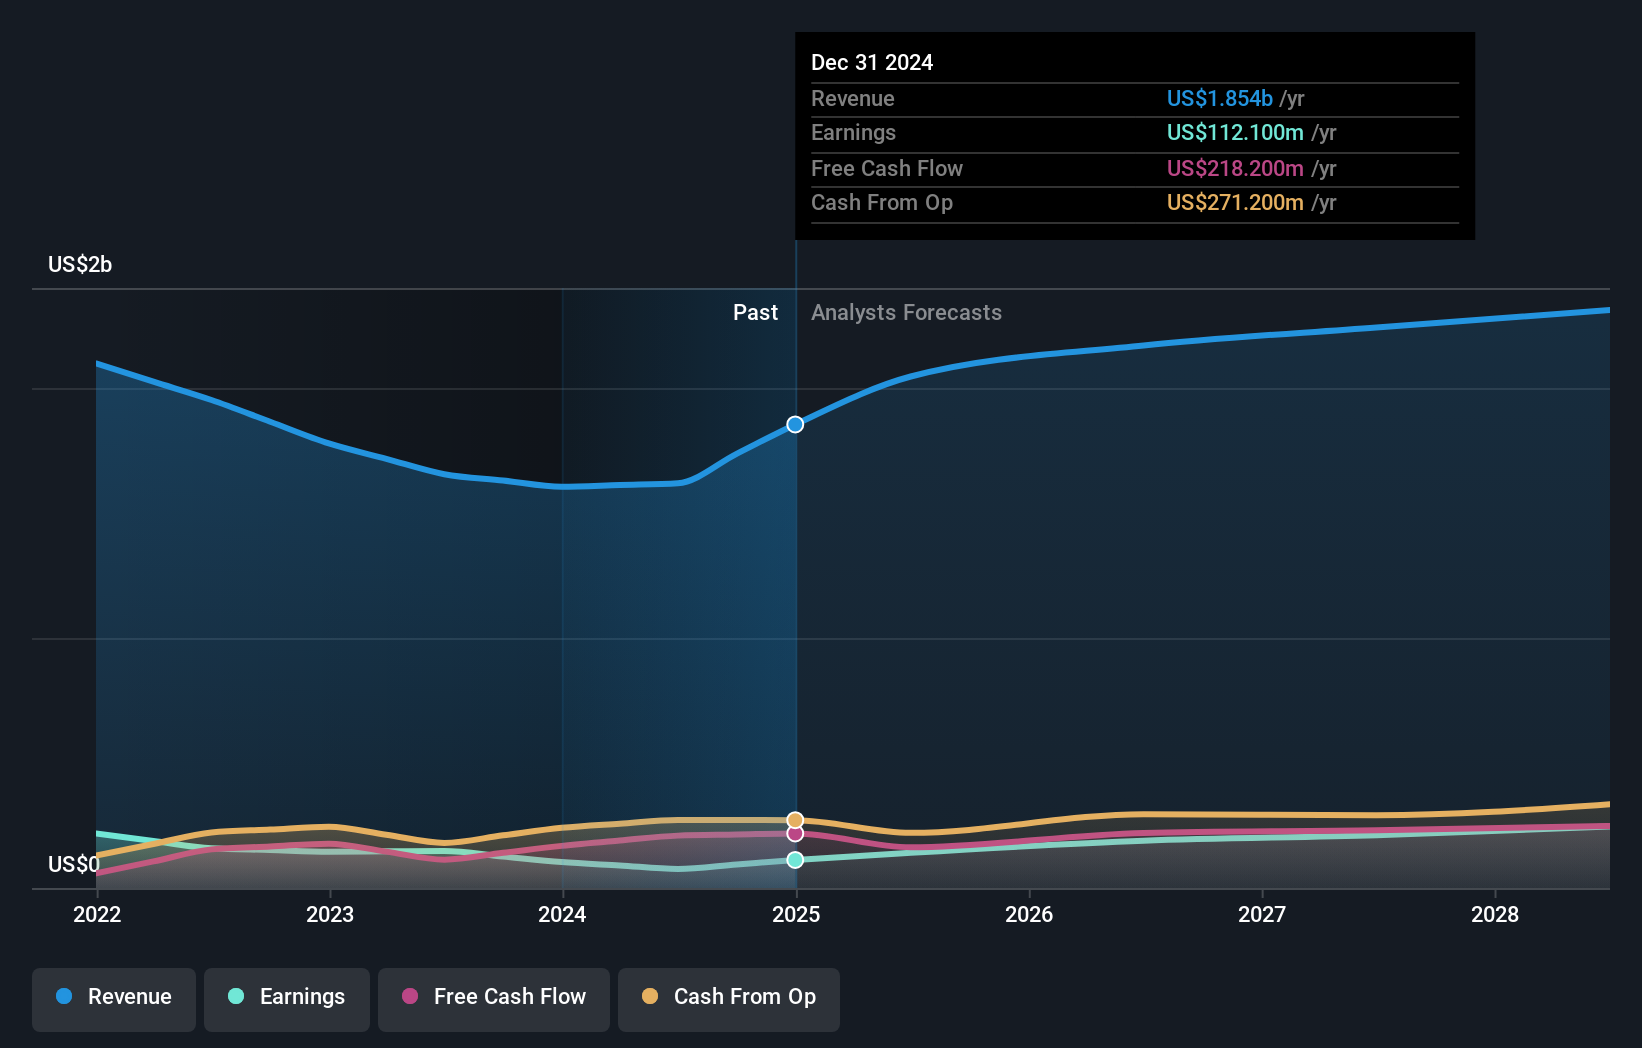
Task: Click the US$1.854b Revenue value
Action: click(x=1219, y=98)
